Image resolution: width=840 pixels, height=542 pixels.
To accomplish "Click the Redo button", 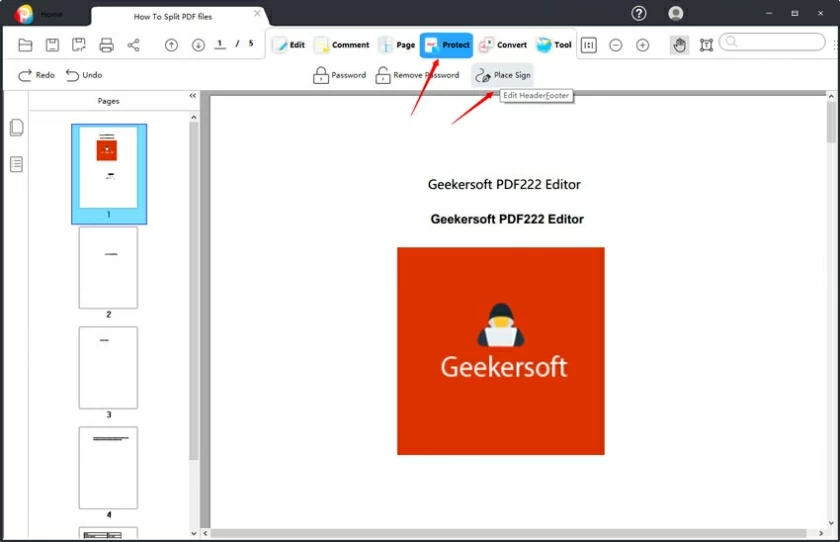I will coord(36,75).
